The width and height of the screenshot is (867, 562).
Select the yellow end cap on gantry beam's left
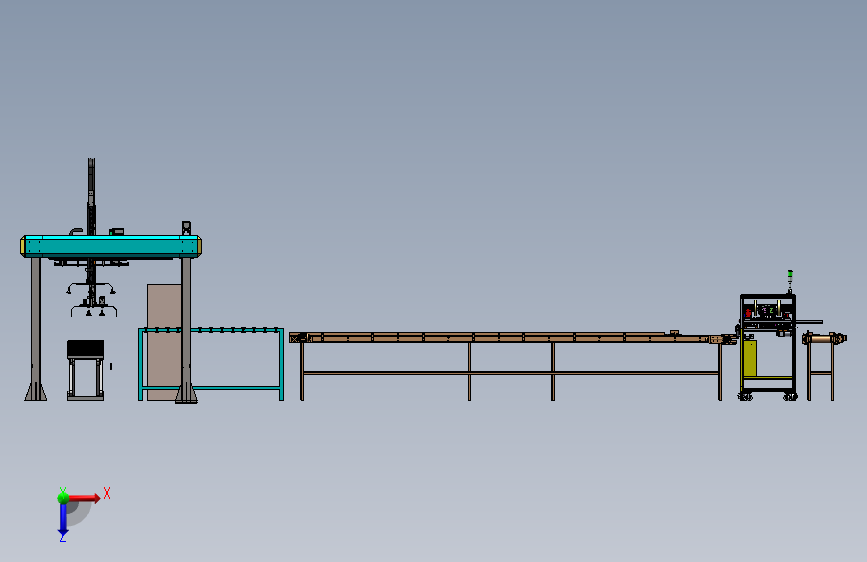pos(23,246)
